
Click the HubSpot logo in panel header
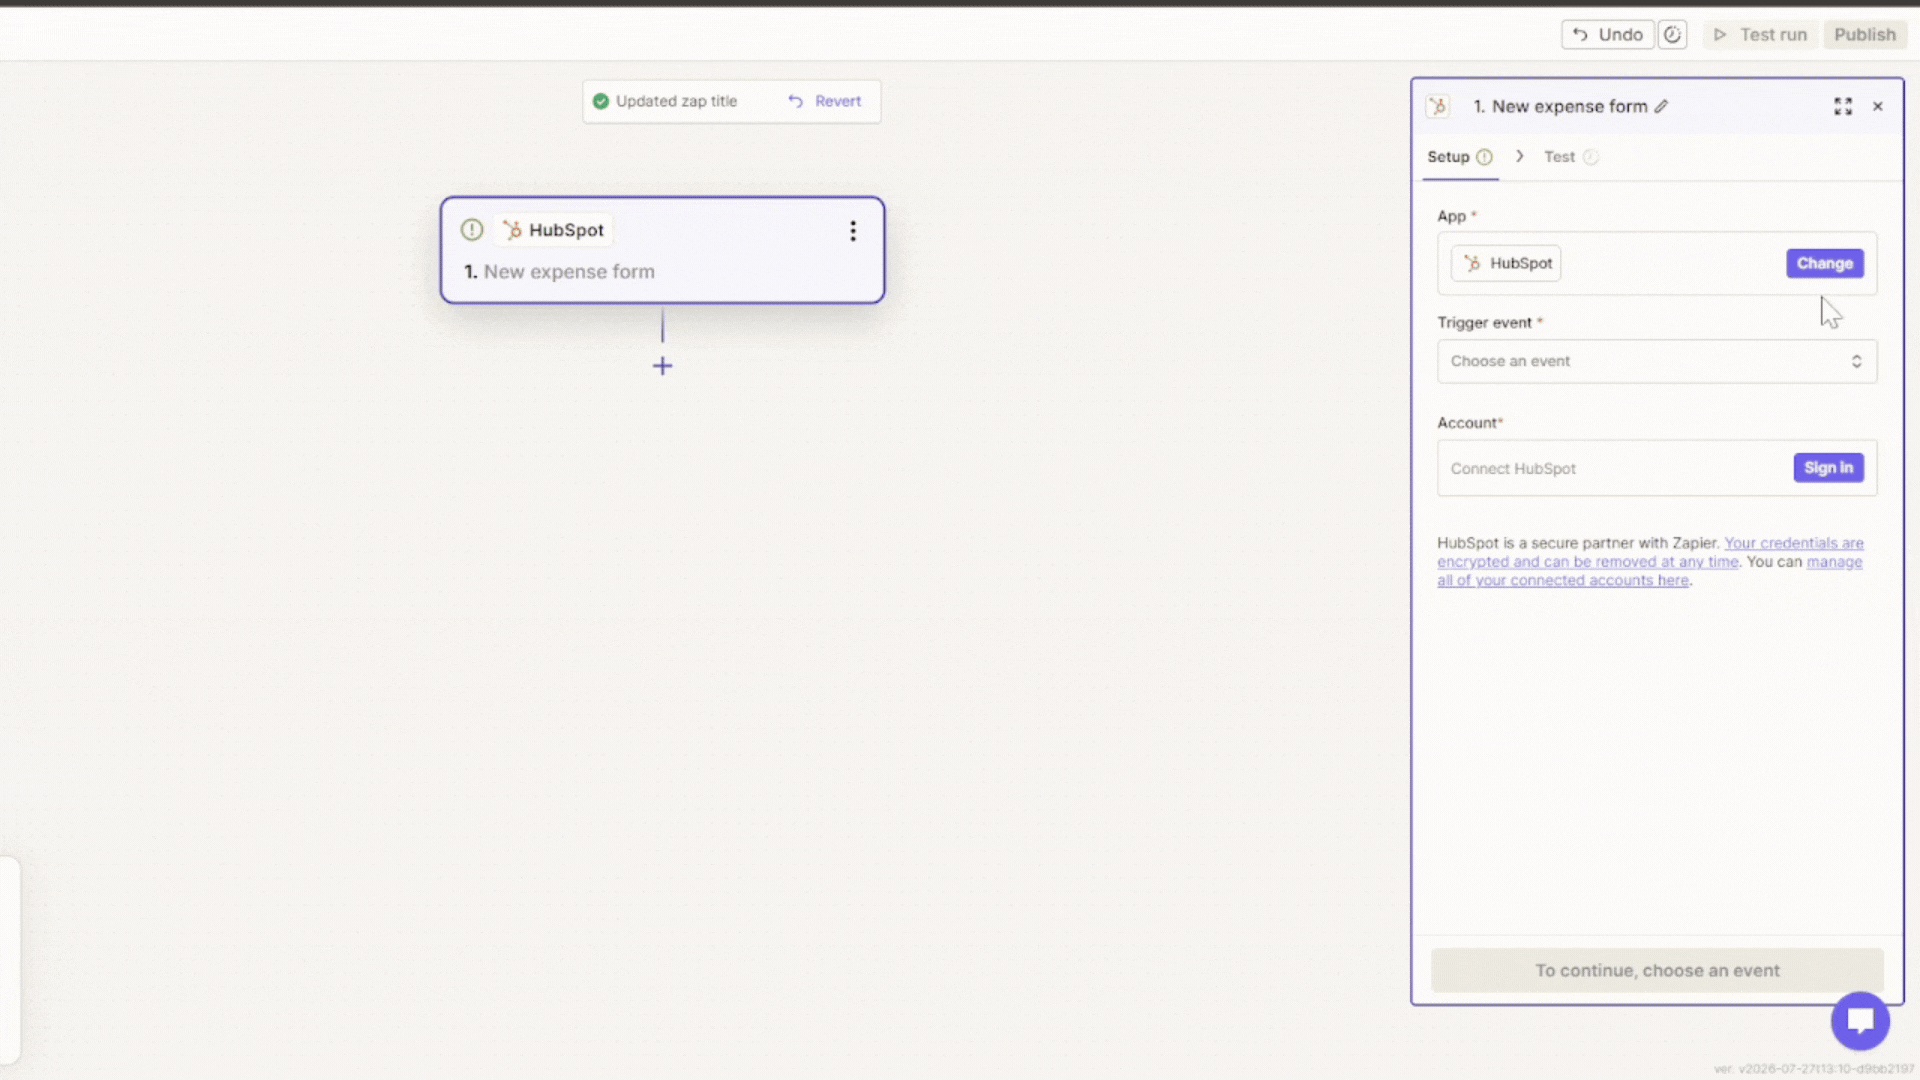click(x=1438, y=106)
